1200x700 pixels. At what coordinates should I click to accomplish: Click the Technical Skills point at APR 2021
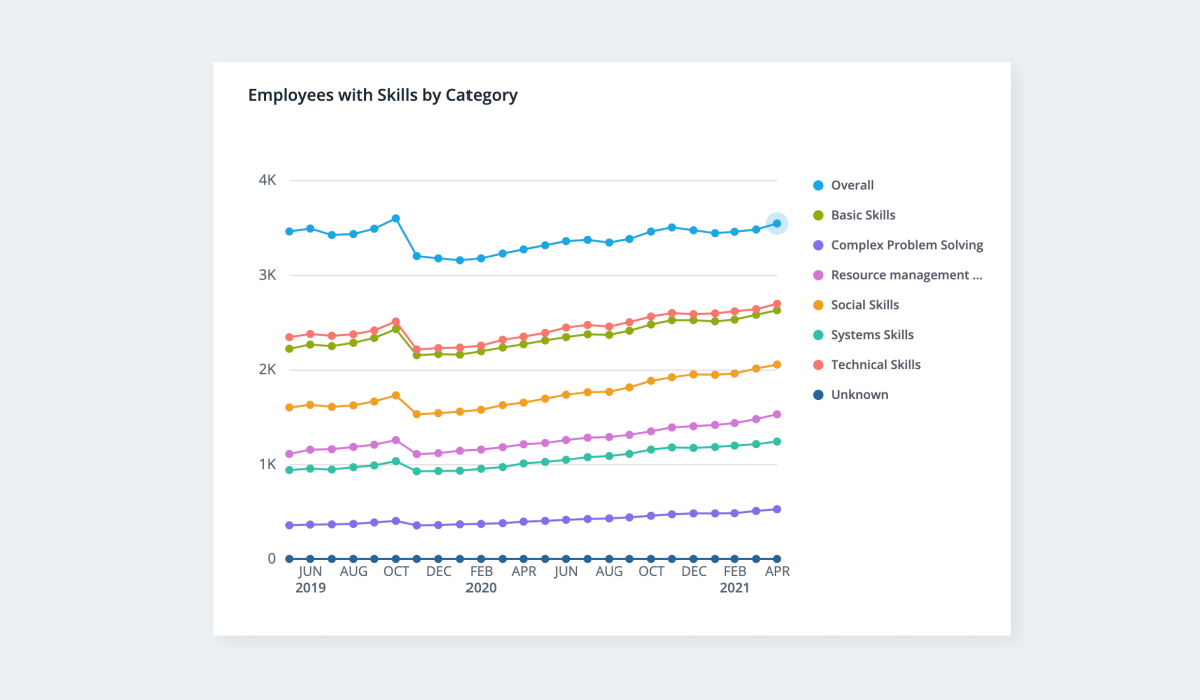click(x=777, y=304)
